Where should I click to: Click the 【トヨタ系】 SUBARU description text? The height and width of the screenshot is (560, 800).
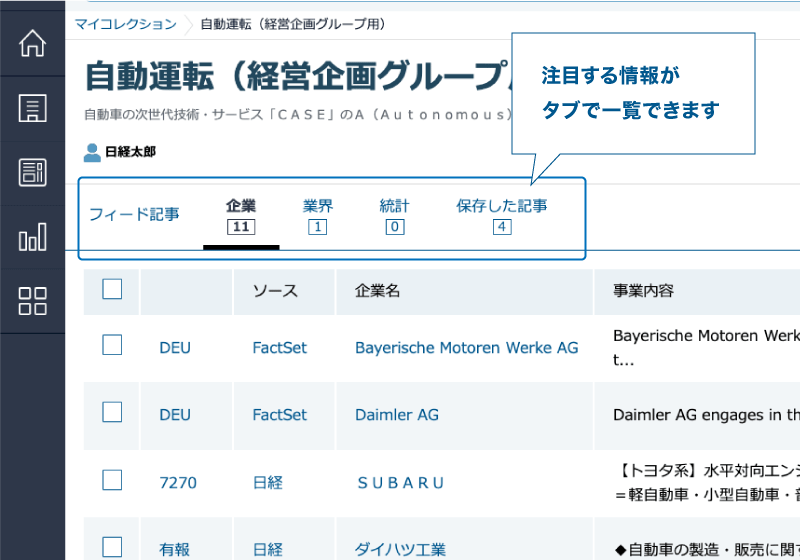(707, 482)
